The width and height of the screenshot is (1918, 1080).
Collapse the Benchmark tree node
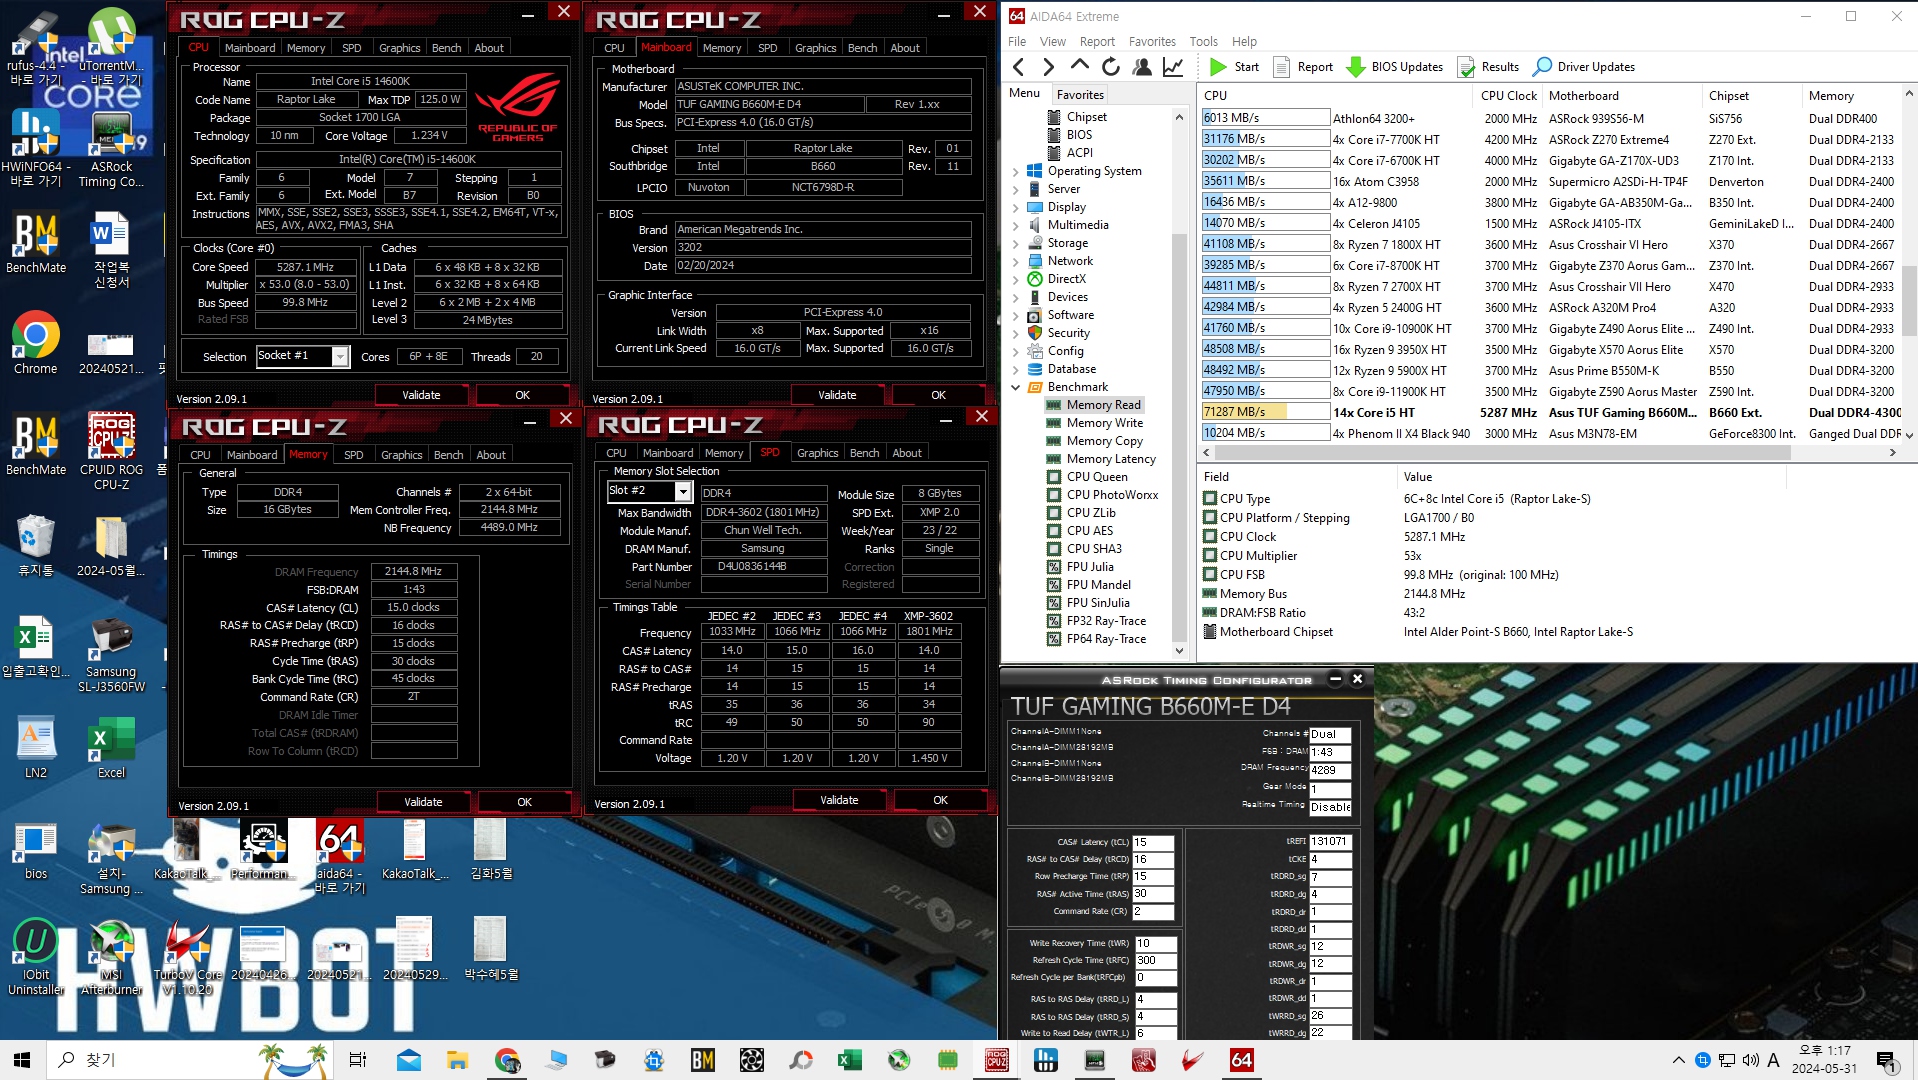1015,387
